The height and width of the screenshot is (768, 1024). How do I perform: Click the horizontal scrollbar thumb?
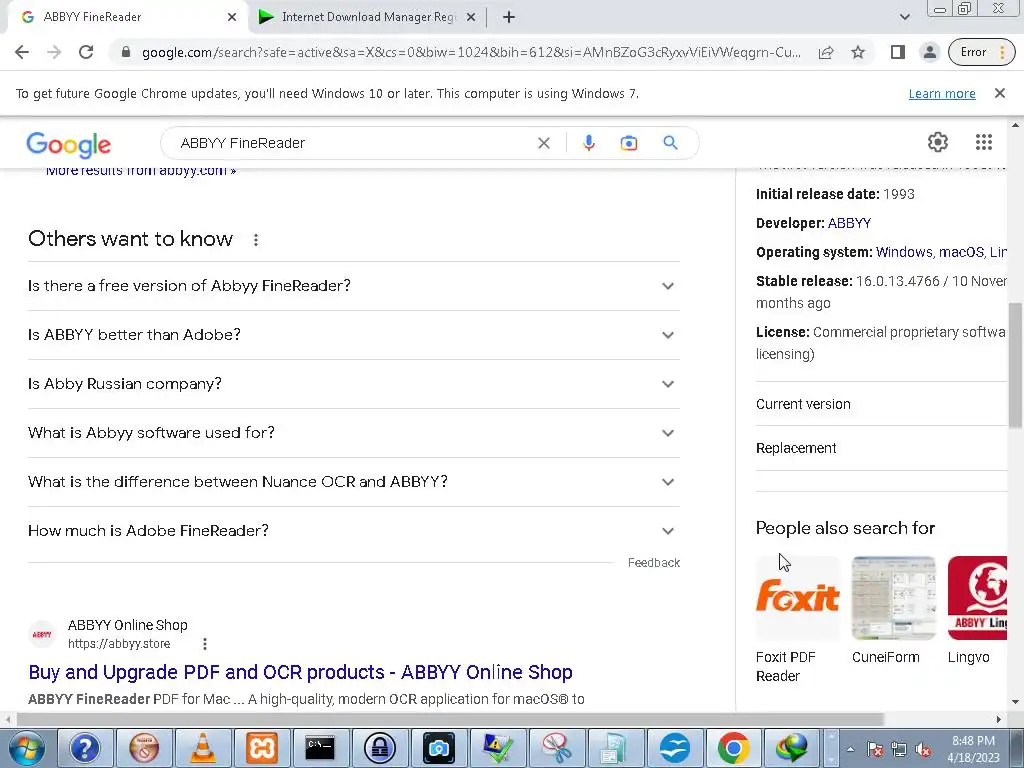tap(449, 720)
